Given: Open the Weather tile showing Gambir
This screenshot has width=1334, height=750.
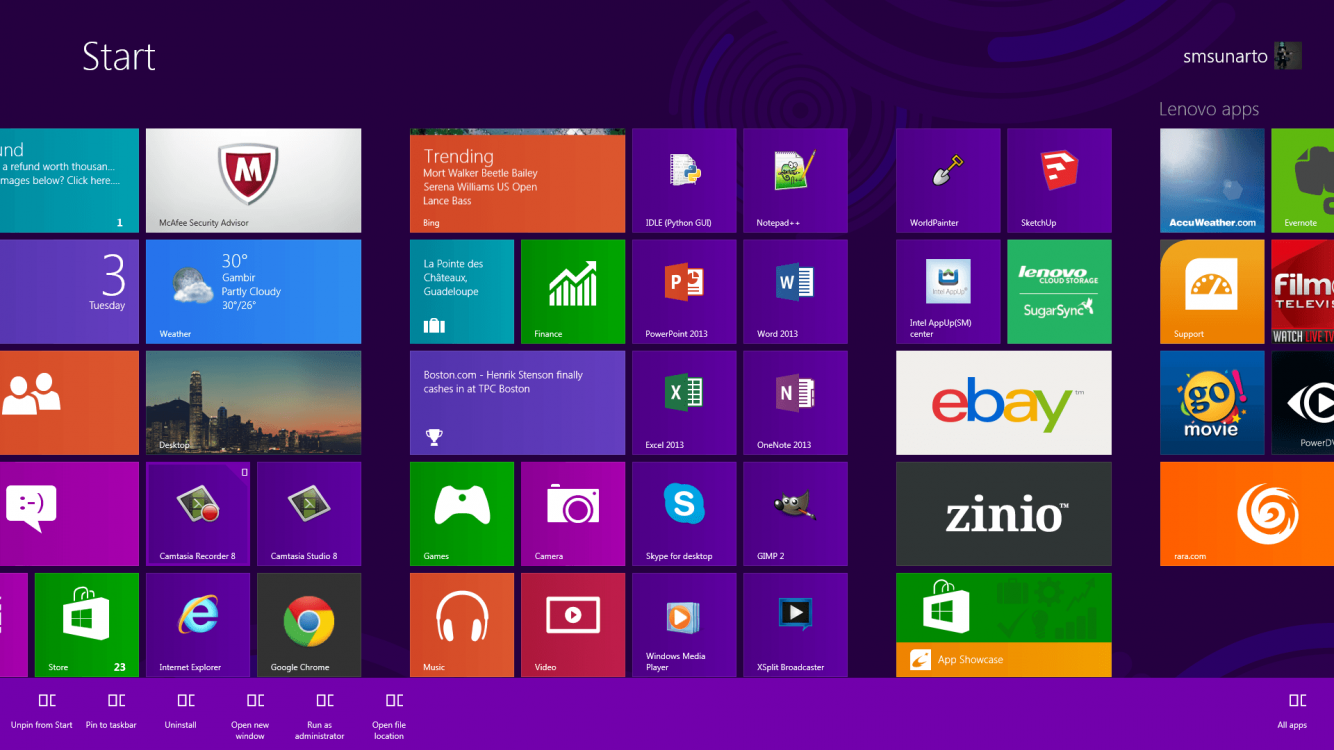Looking at the screenshot, I should click(253, 292).
